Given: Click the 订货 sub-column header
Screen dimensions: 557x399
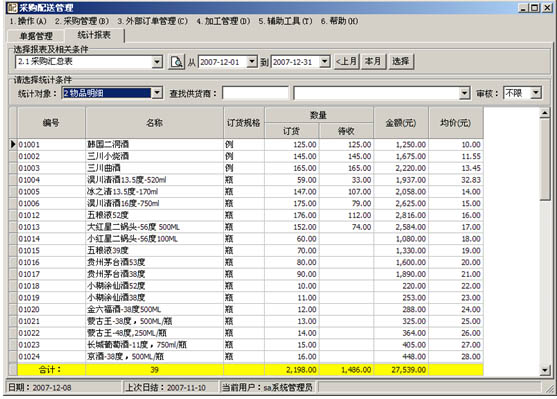Looking at the screenshot, I should click(292, 131).
